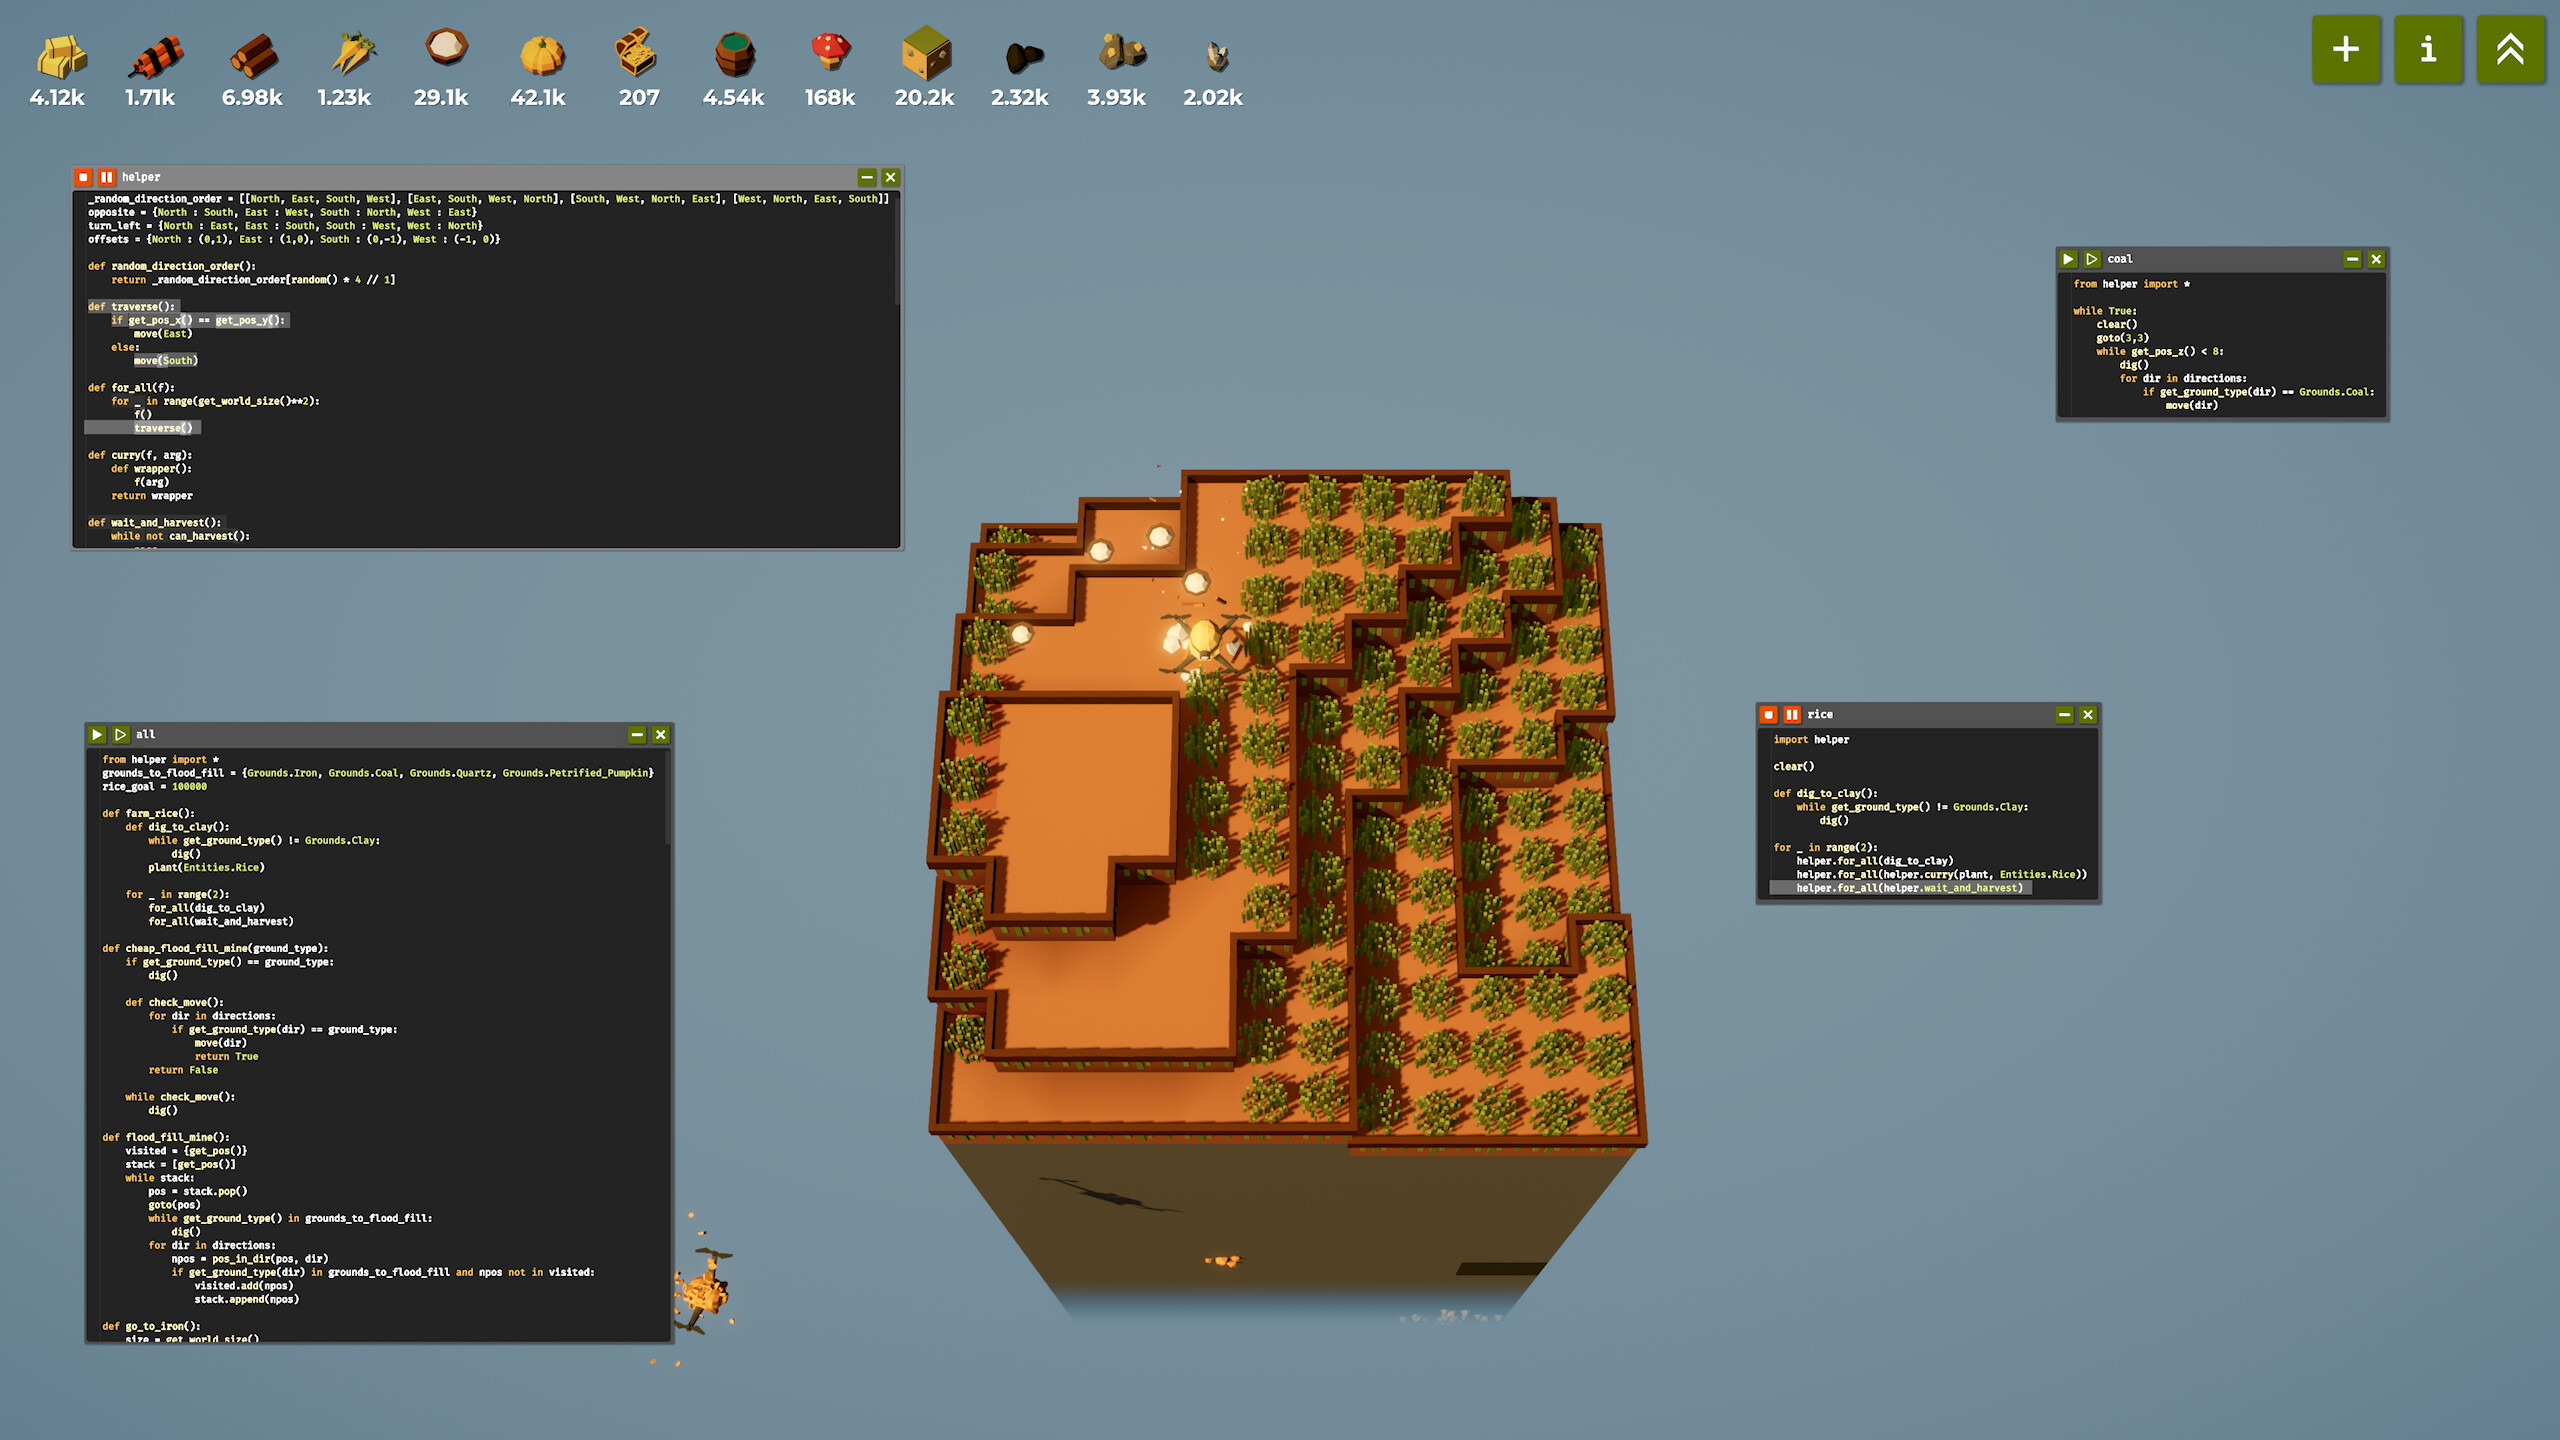This screenshot has width=2560, height=1440.
Task: Run the script in the all window
Action: (97, 734)
